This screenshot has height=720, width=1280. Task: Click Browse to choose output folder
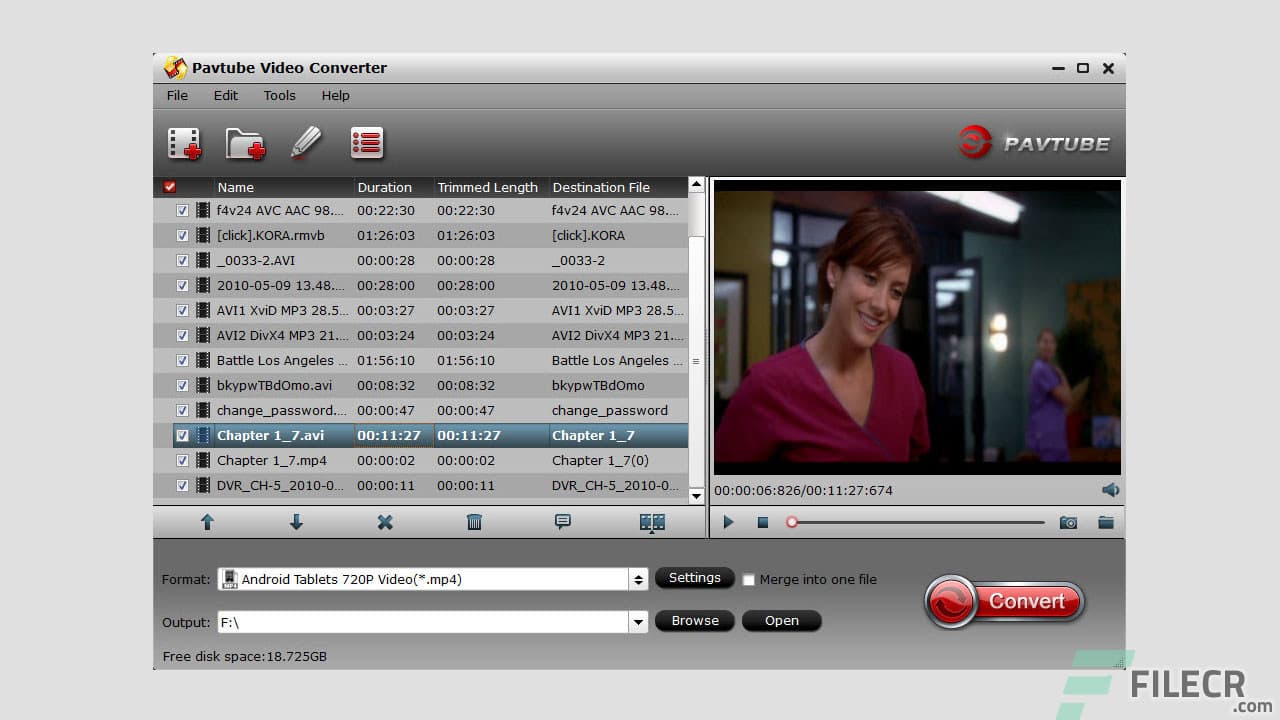(x=694, y=620)
